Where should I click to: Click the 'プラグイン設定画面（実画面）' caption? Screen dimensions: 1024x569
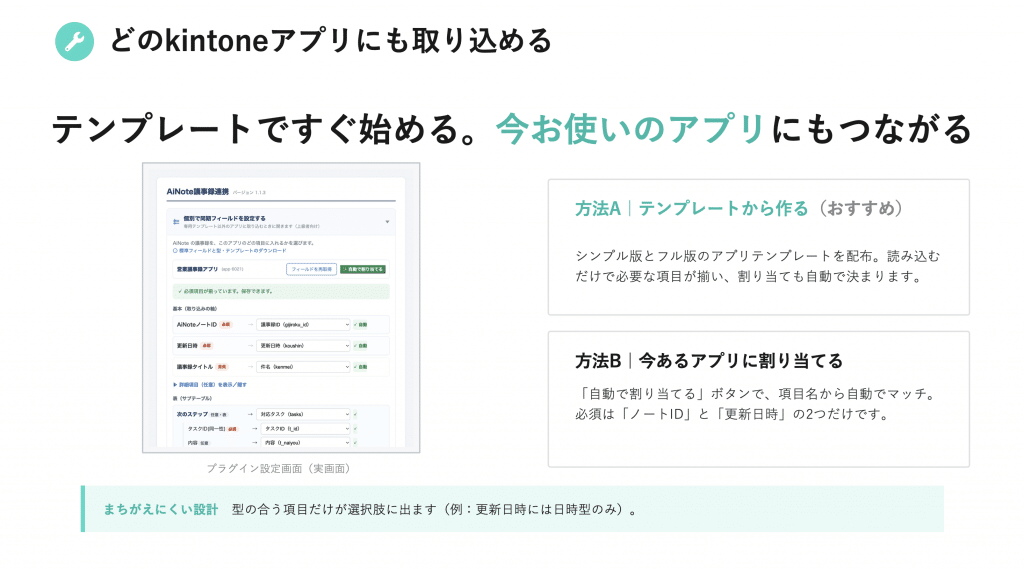point(281,468)
